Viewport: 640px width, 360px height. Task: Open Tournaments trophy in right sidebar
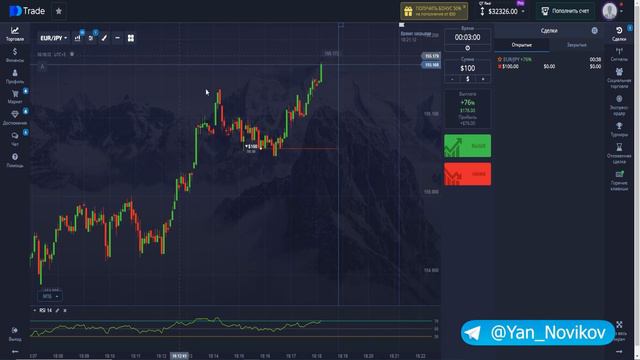(619, 129)
